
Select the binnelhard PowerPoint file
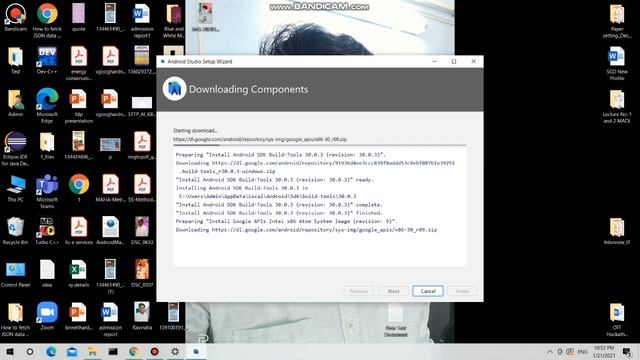pyautogui.click(x=79, y=316)
